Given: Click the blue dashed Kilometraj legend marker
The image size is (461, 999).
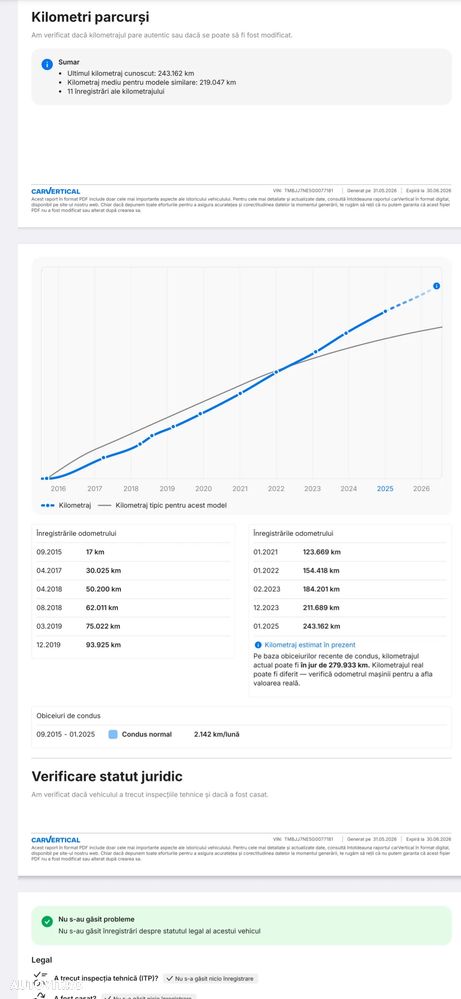Looking at the screenshot, I should point(48,505).
